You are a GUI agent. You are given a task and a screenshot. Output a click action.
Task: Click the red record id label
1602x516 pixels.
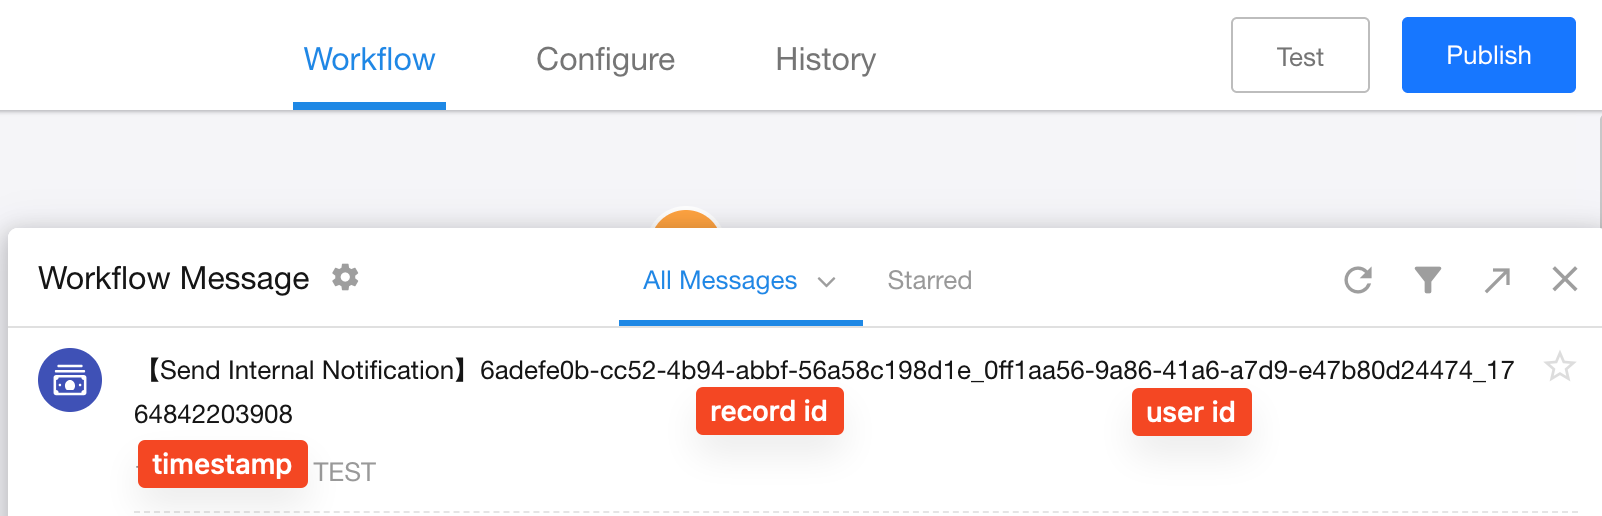coord(769,411)
